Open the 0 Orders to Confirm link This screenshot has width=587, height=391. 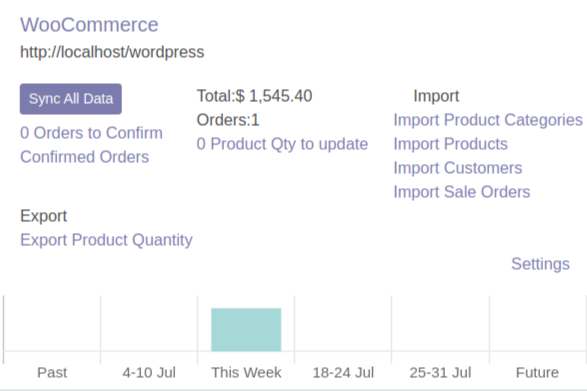(x=91, y=133)
